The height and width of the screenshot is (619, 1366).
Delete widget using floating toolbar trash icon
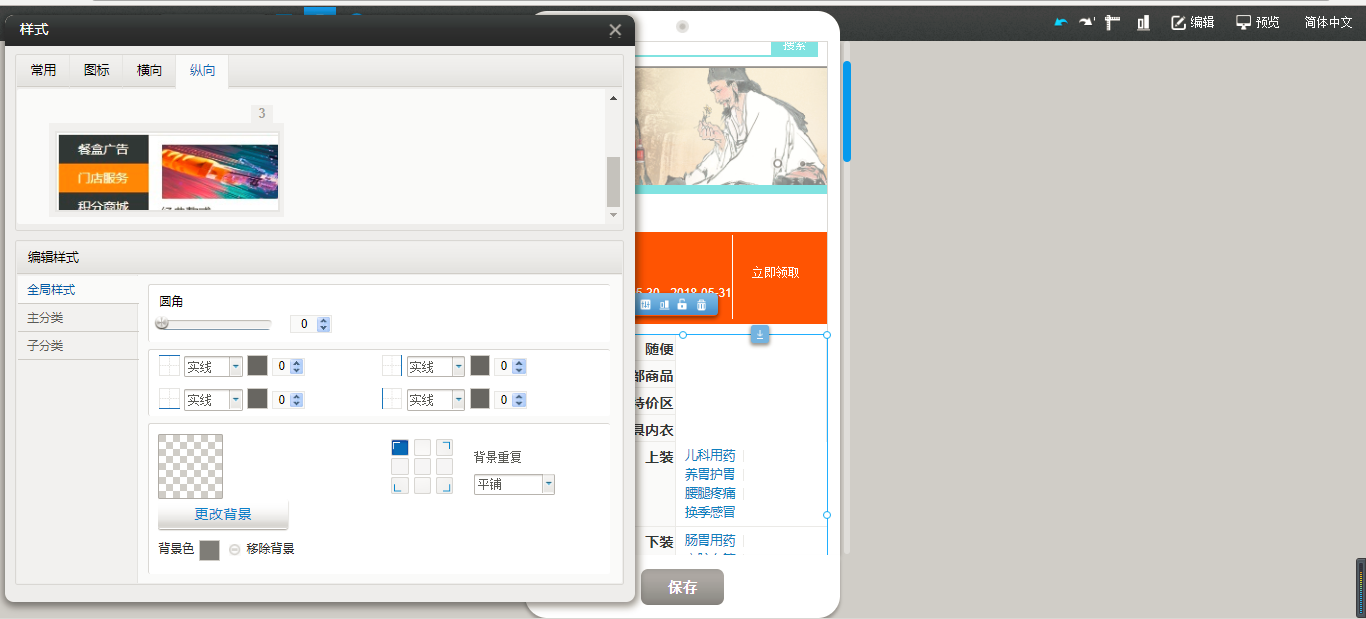coord(701,304)
